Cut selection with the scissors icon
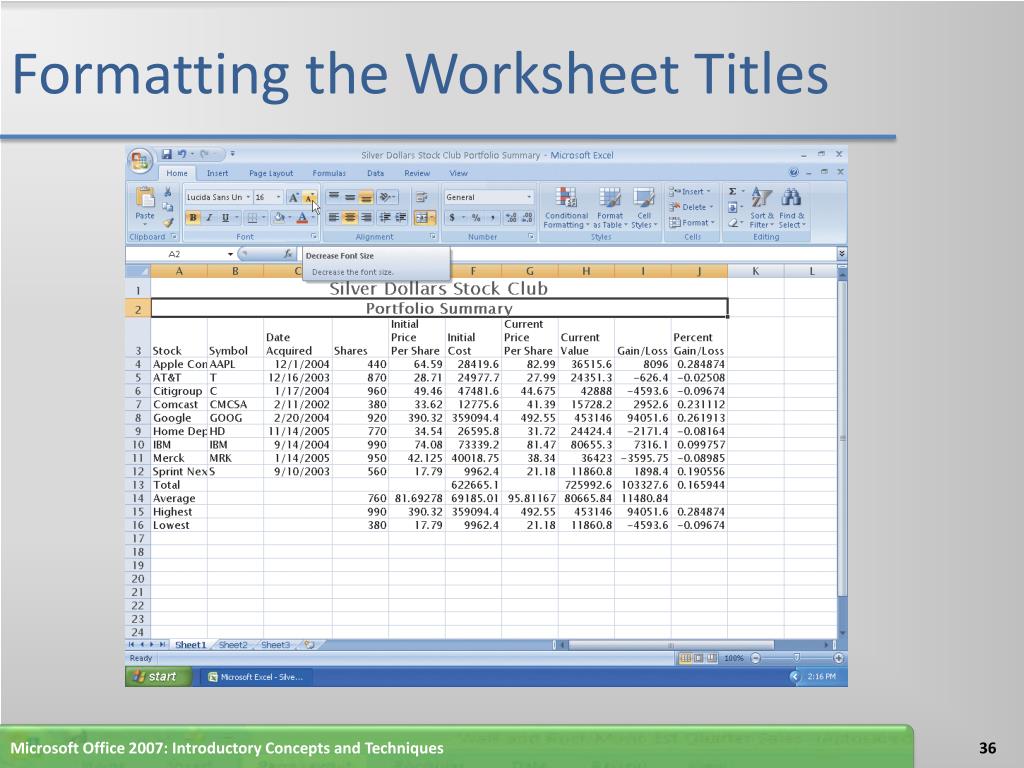Screen dimensions: 1024x768 point(168,192)
